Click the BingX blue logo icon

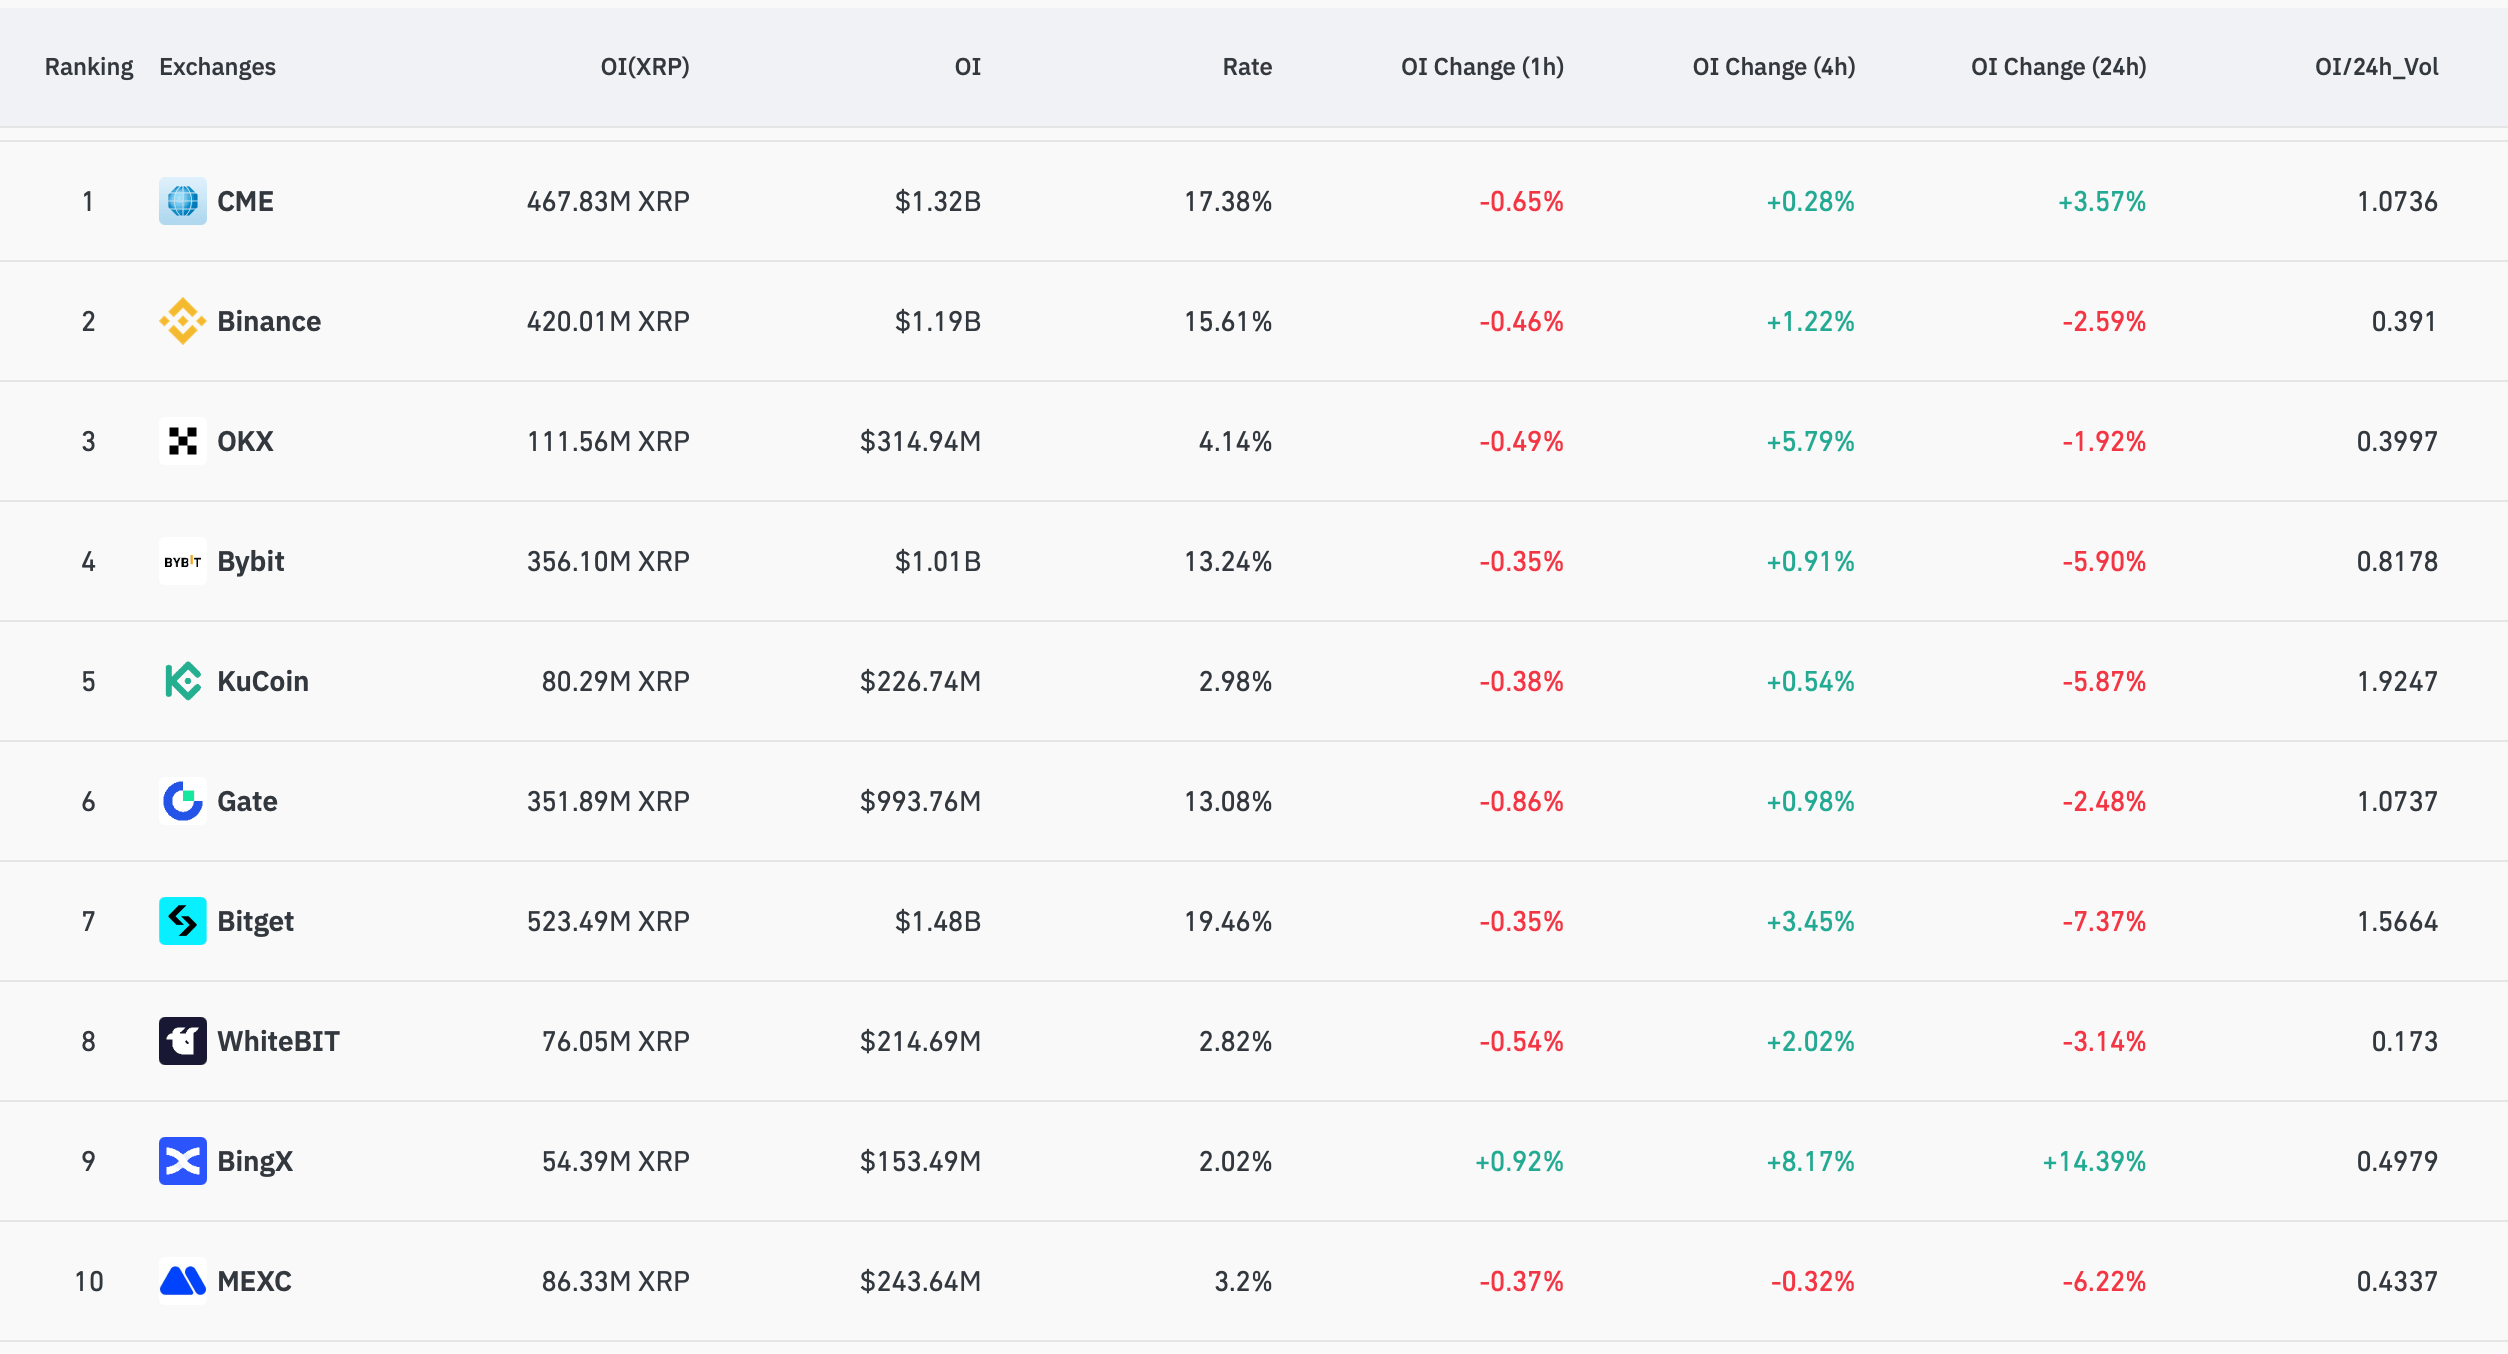[x=182, y=1161]
